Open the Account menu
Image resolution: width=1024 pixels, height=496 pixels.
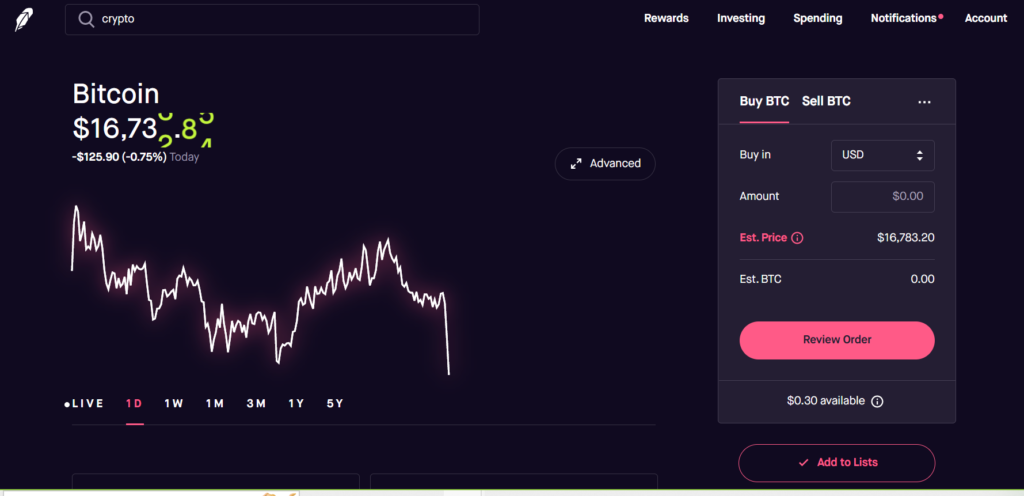click(986, 18)
